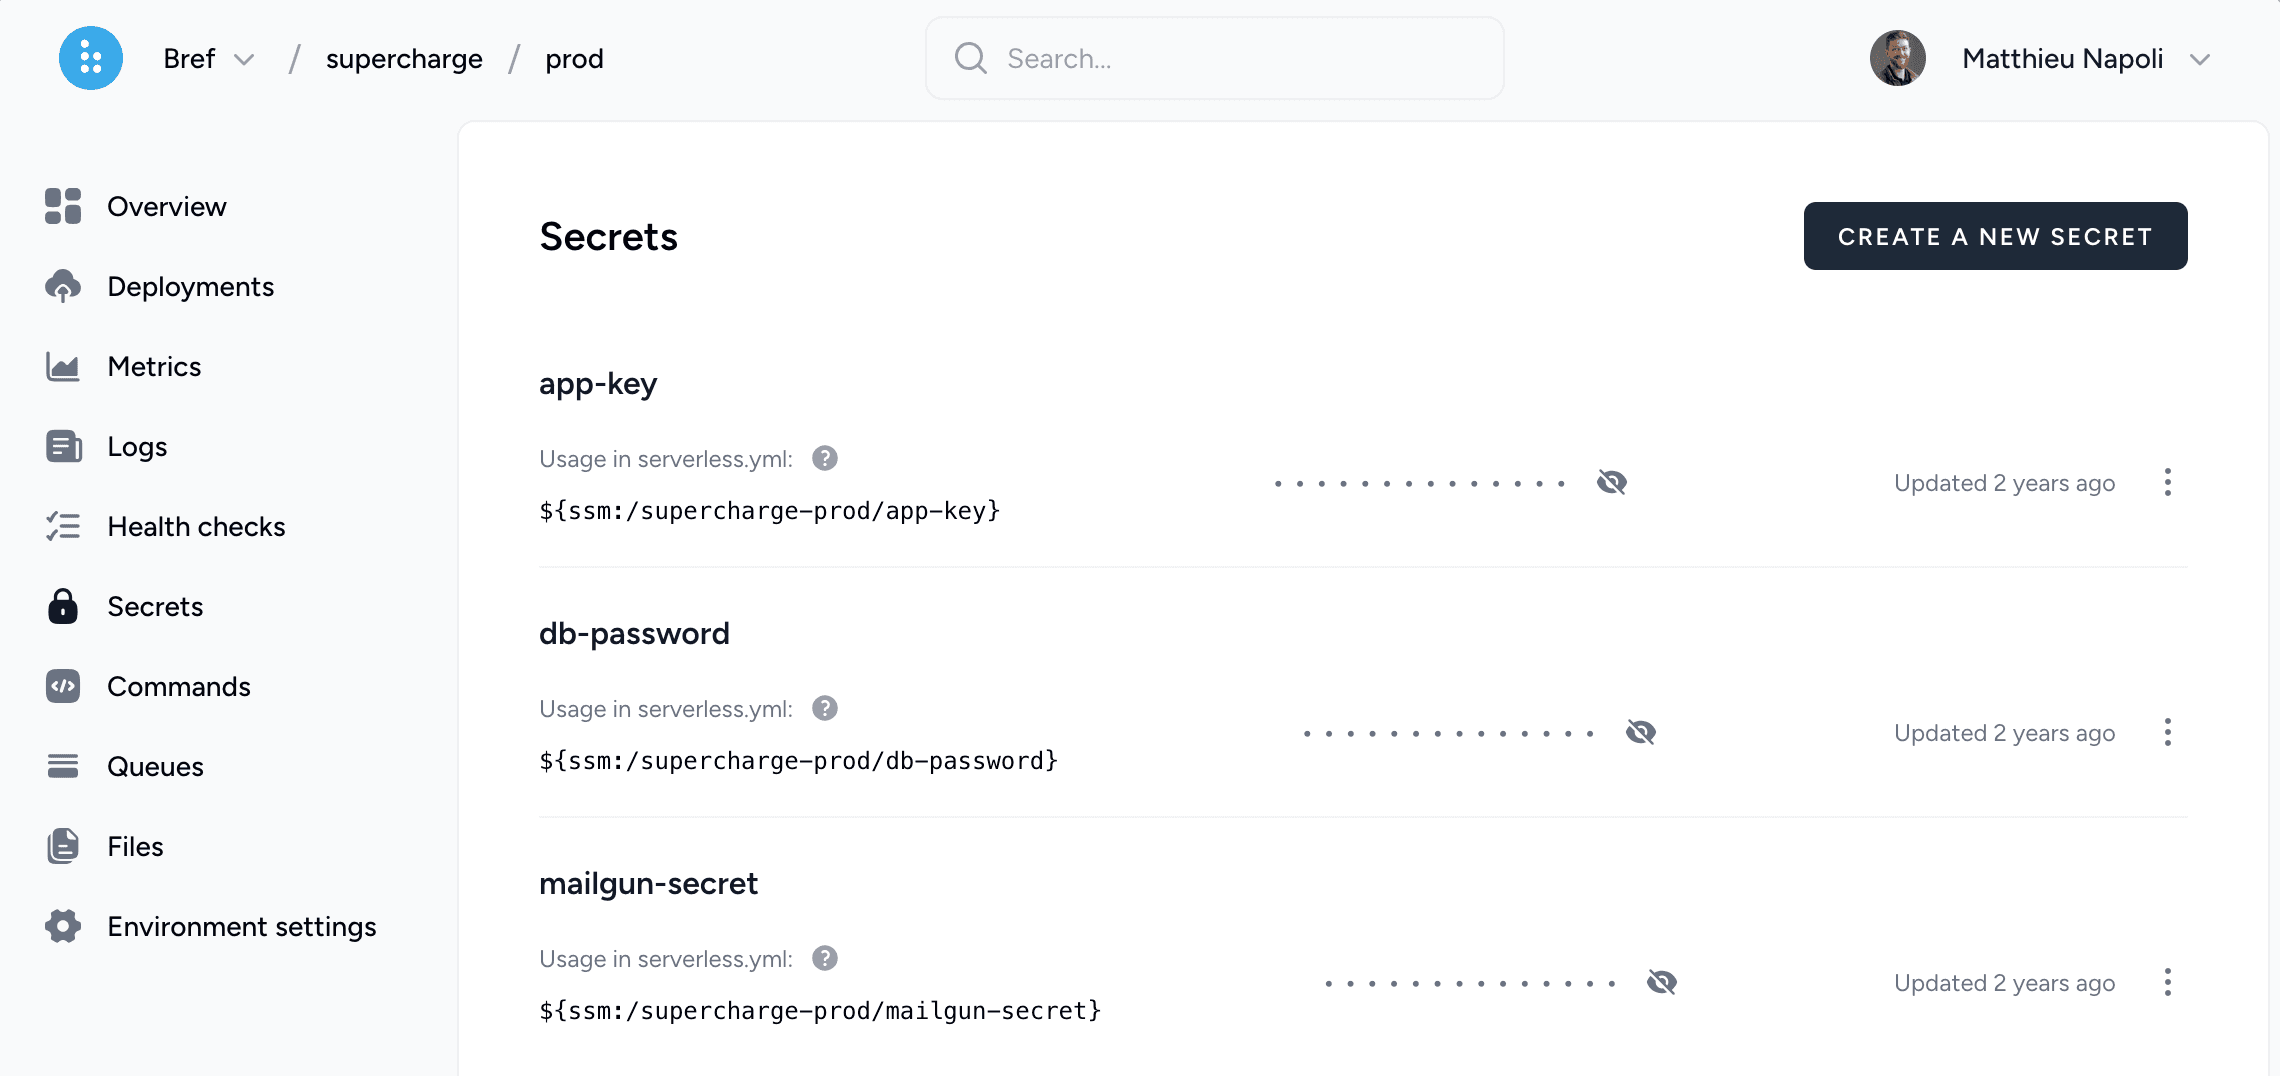Reveal the mailgun-secret value
This screenshot has height=1076, width=2280.
1661,983
